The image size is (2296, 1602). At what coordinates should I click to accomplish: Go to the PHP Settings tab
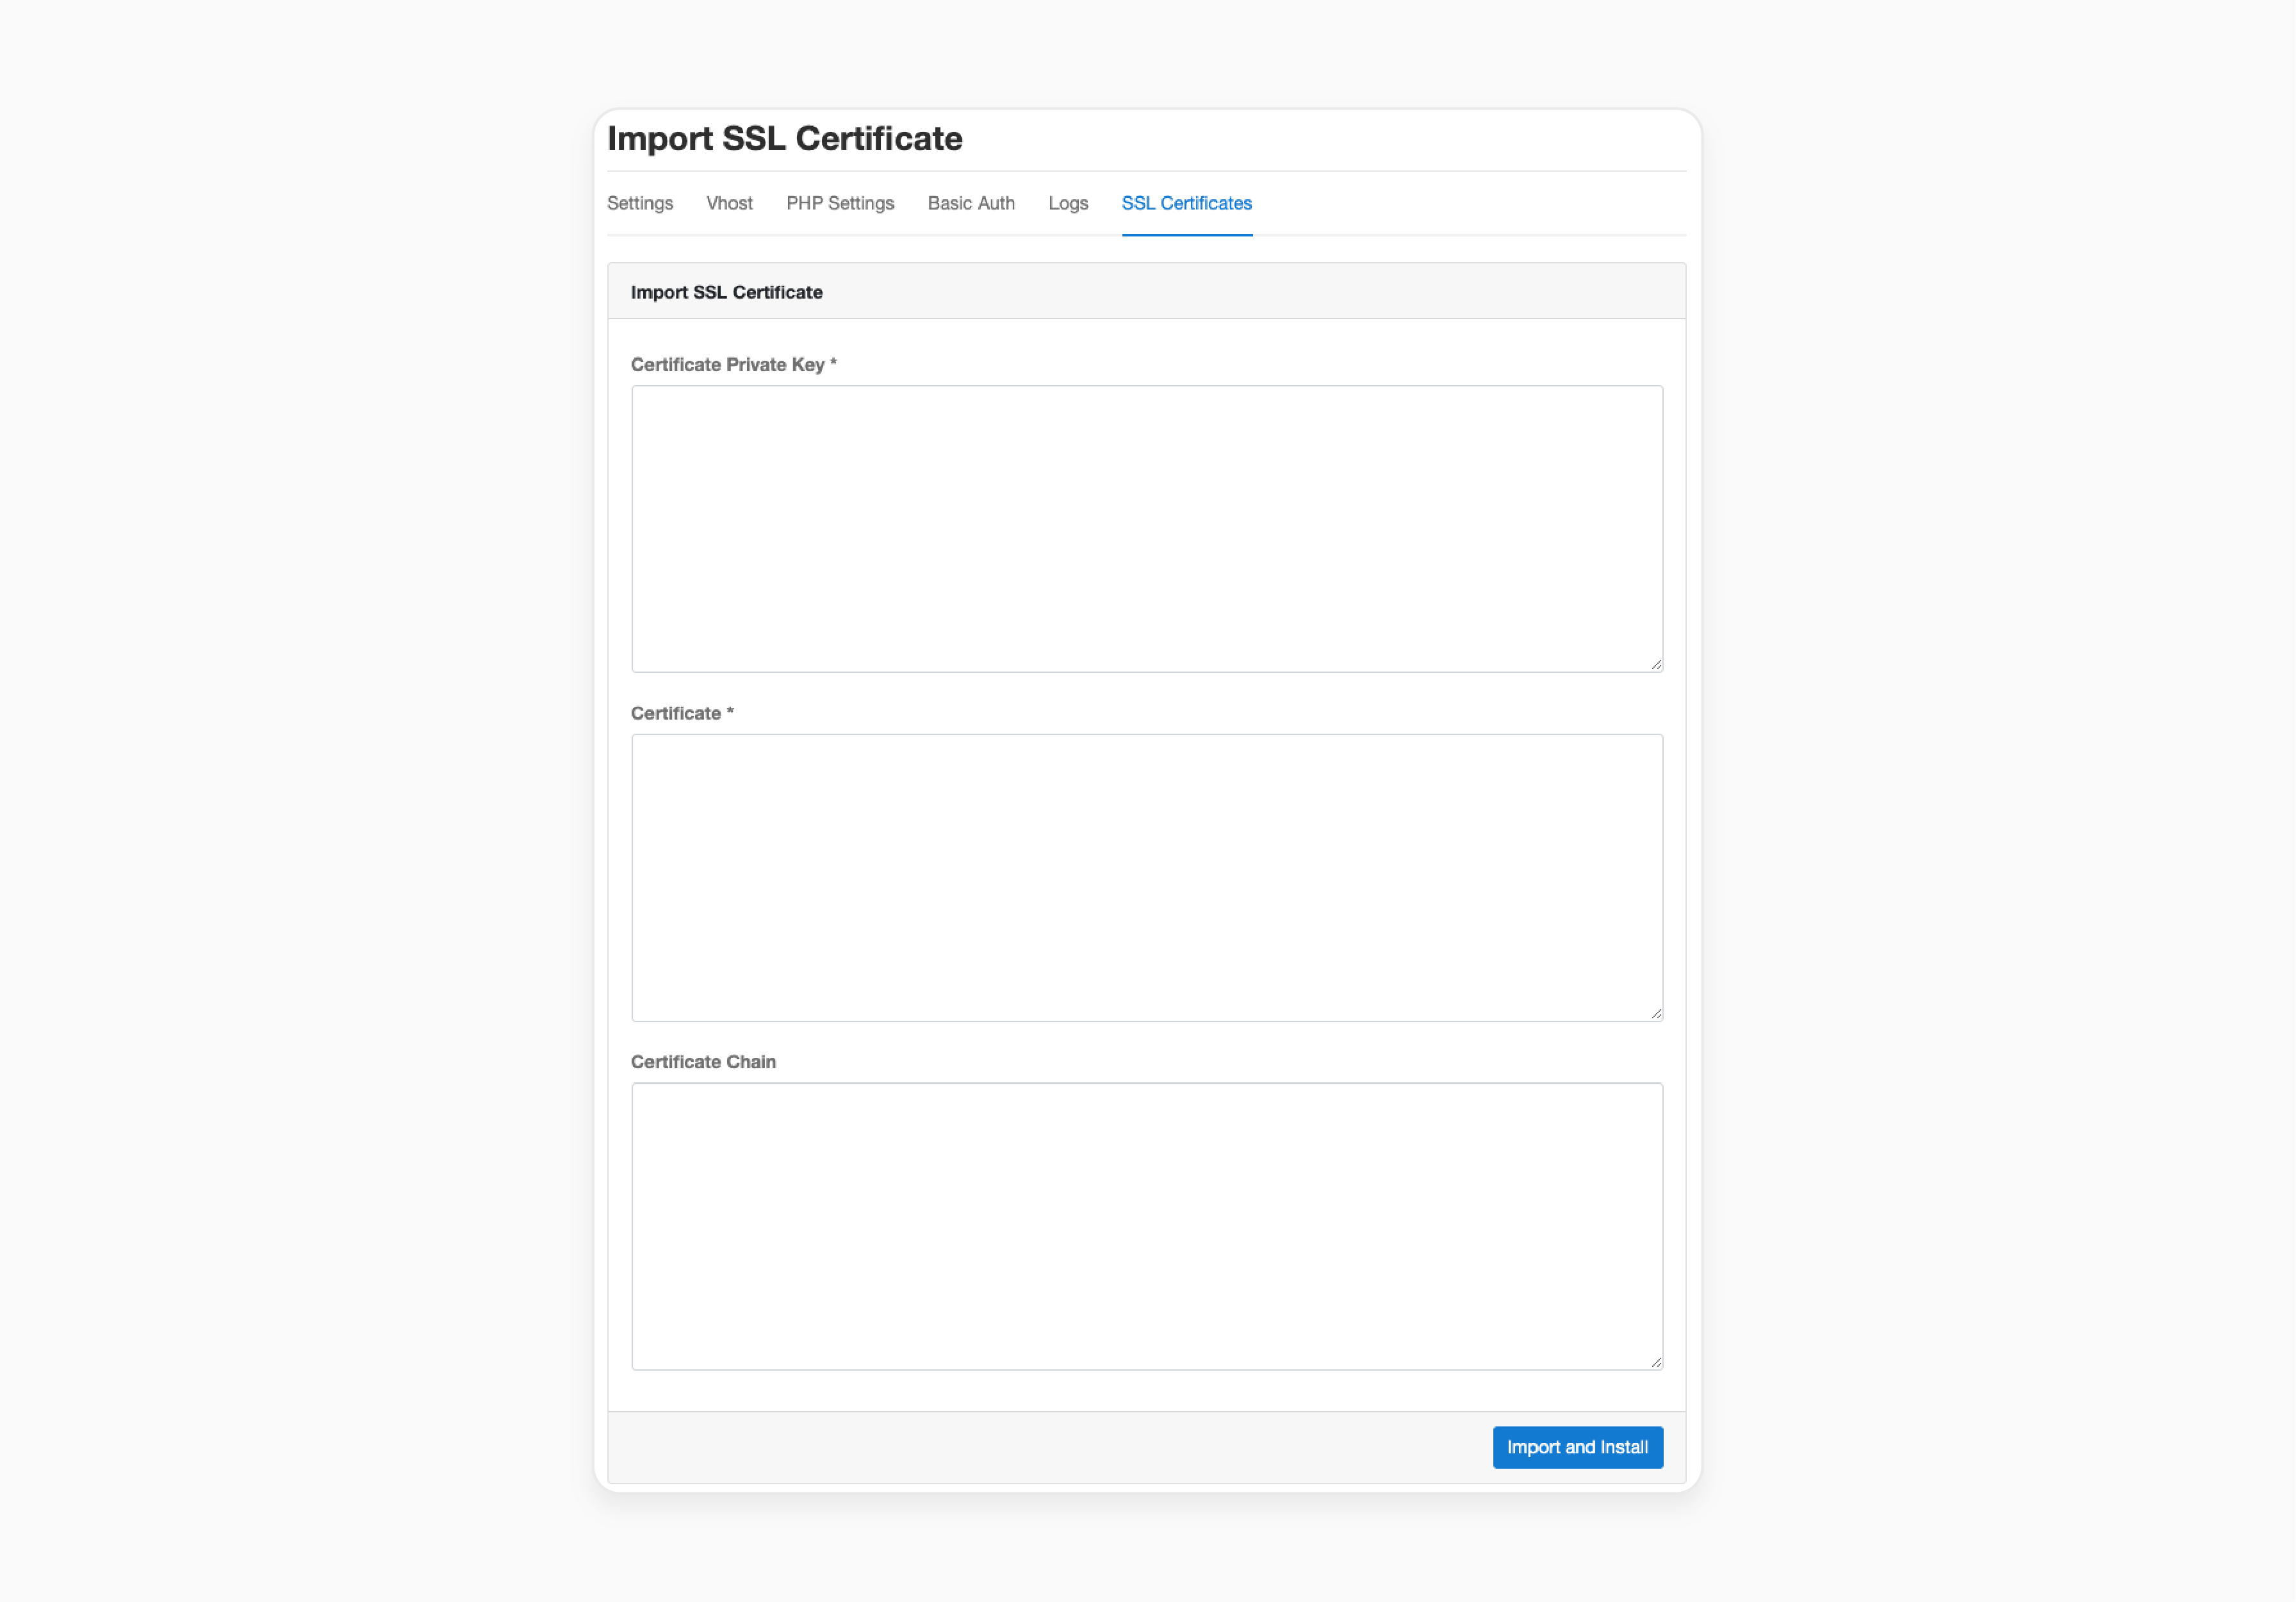click(840, 203)
